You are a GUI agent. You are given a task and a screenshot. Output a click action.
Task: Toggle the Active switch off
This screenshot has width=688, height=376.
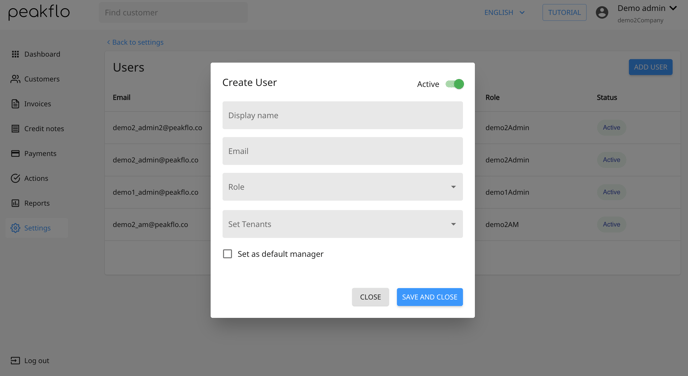coord(455,84)
